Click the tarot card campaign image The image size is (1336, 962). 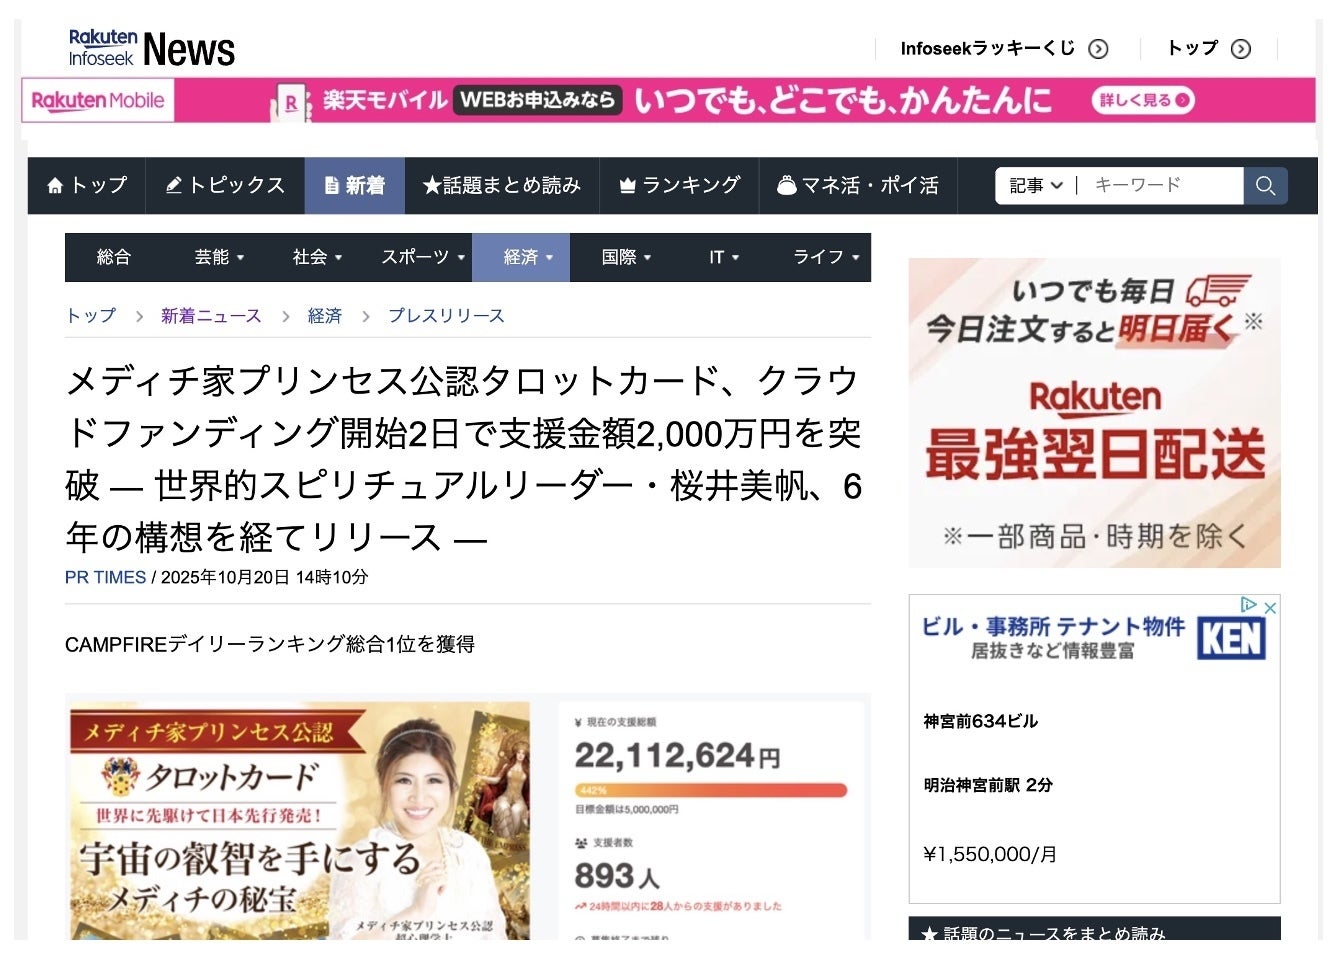[x=300, y=820]
